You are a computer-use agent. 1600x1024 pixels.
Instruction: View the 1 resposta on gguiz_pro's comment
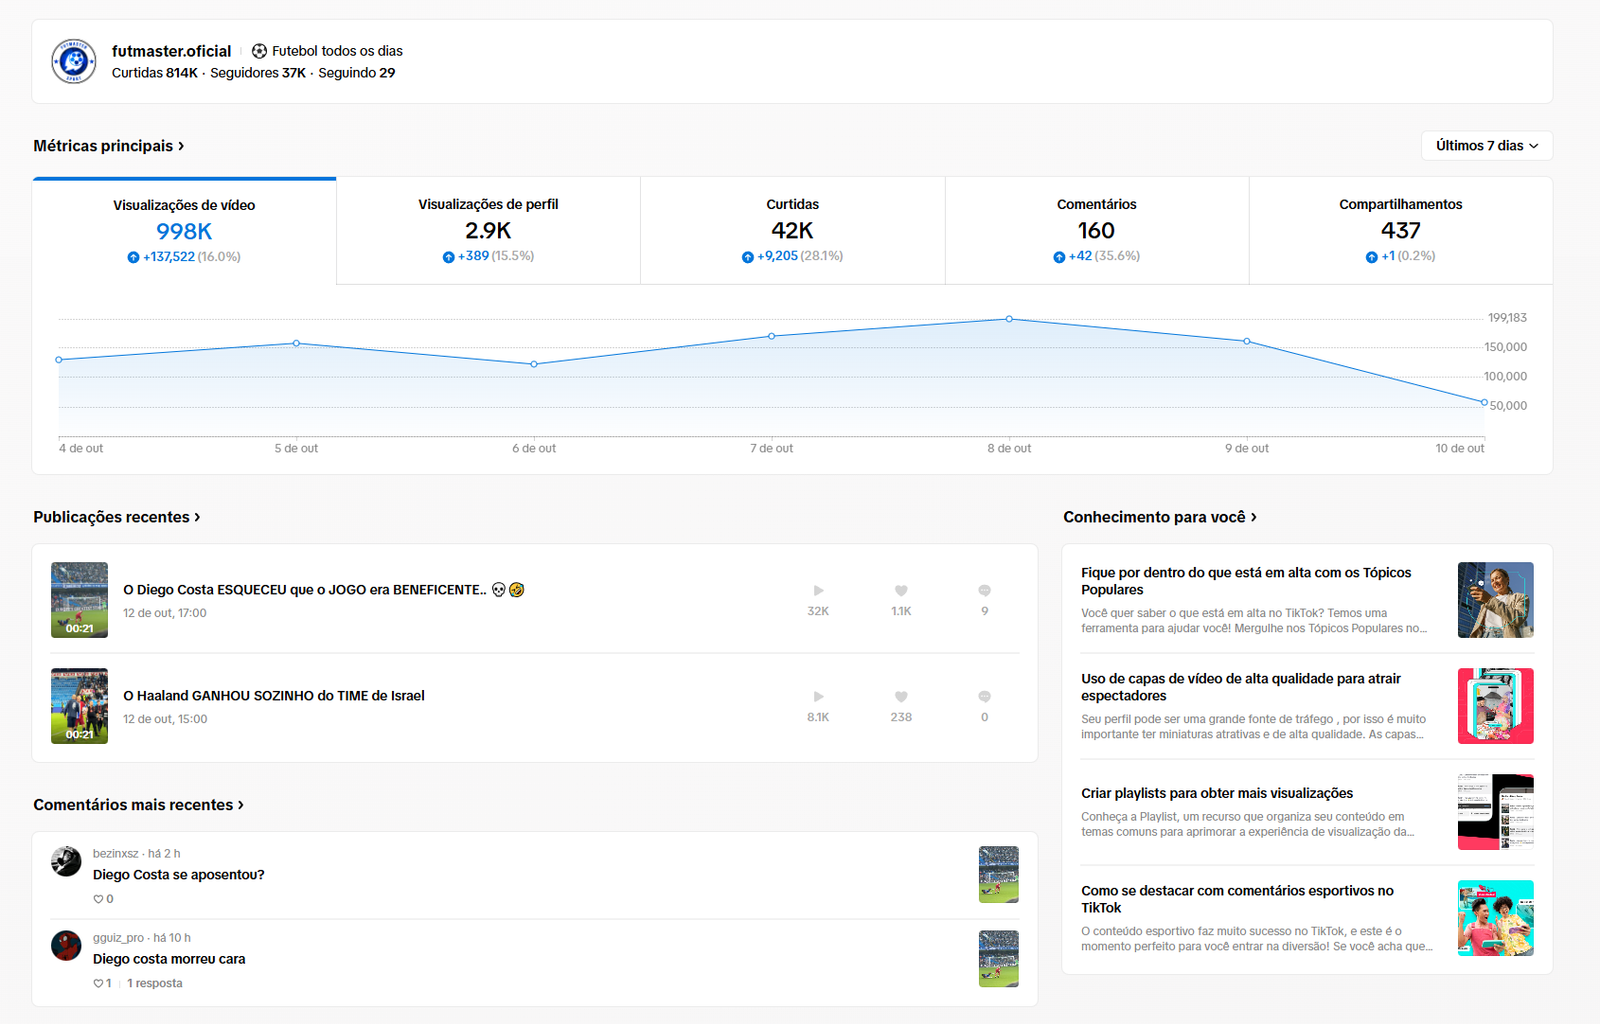155,983
